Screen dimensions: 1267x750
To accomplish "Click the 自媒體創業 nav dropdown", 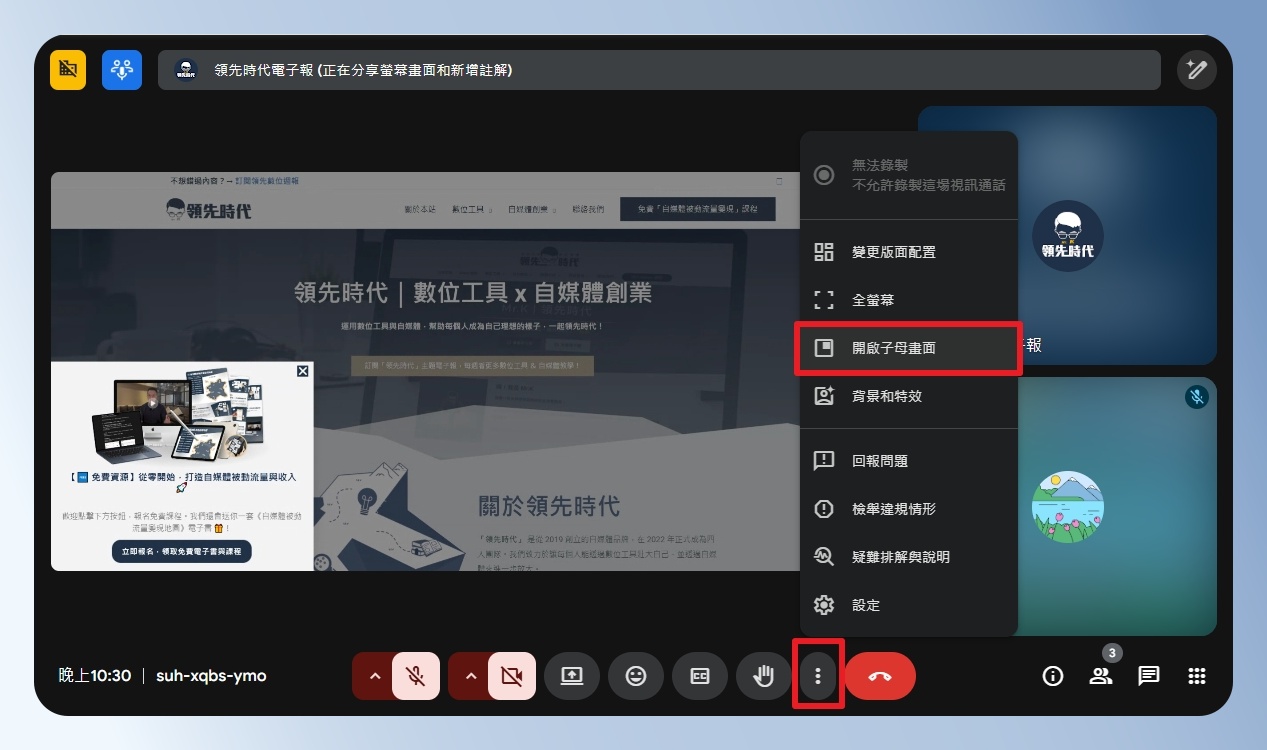I will (532, 209).
